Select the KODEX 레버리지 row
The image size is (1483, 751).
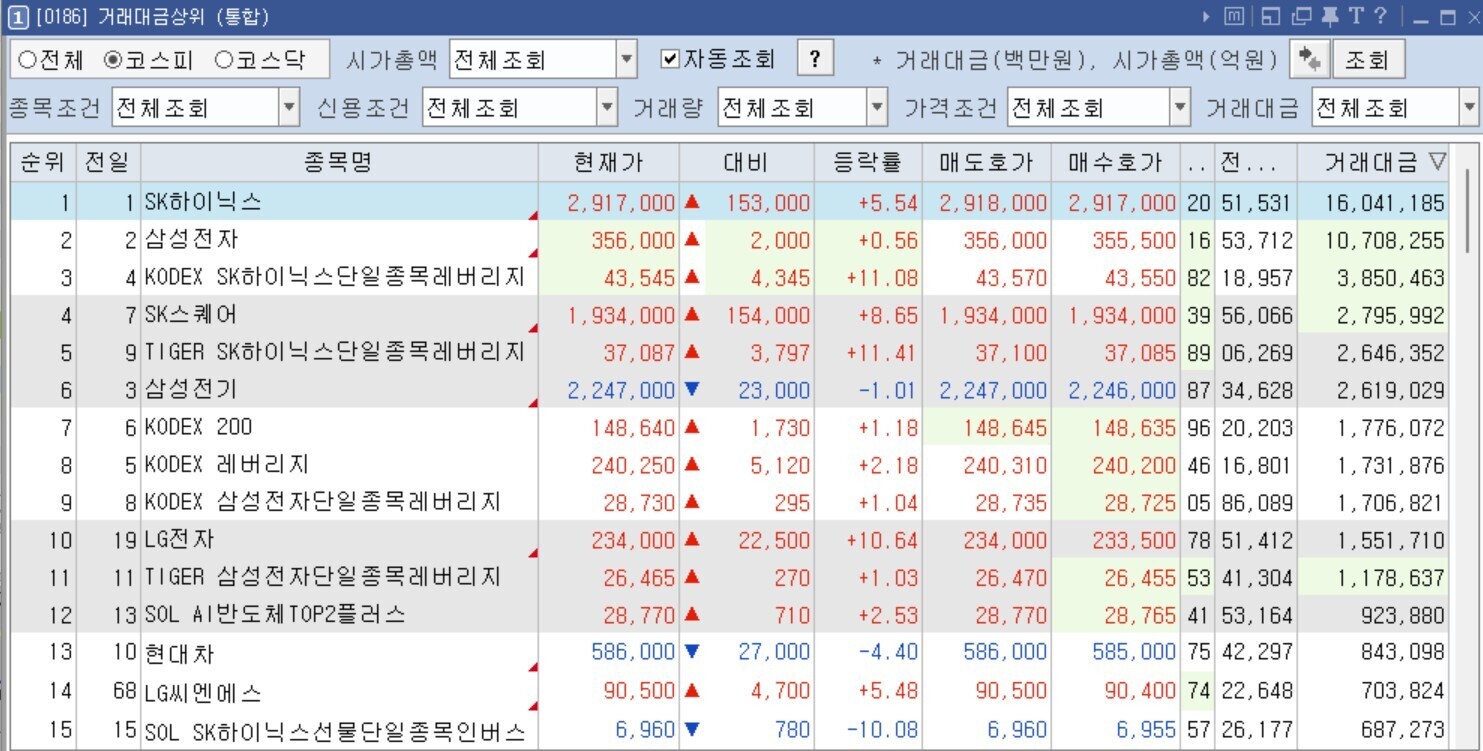(x=729, y=465)
